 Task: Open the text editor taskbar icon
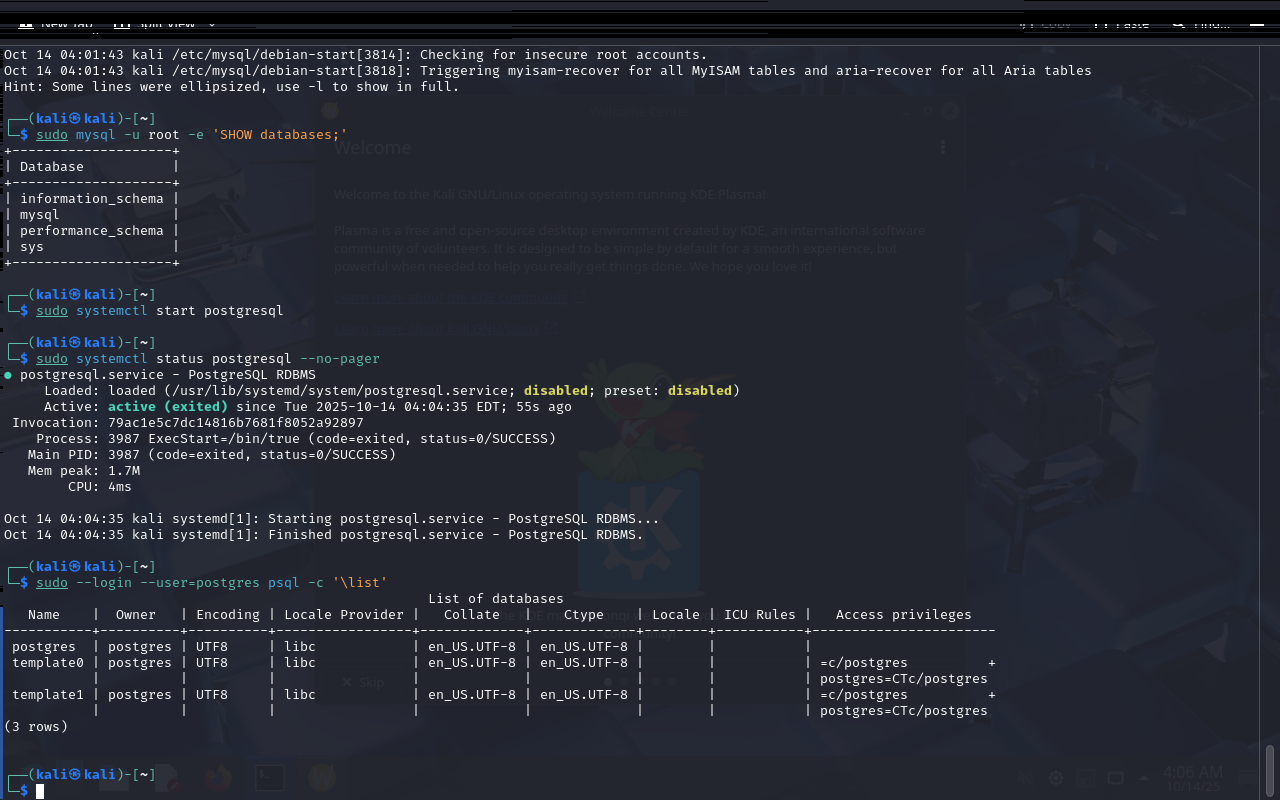point(166,778)
